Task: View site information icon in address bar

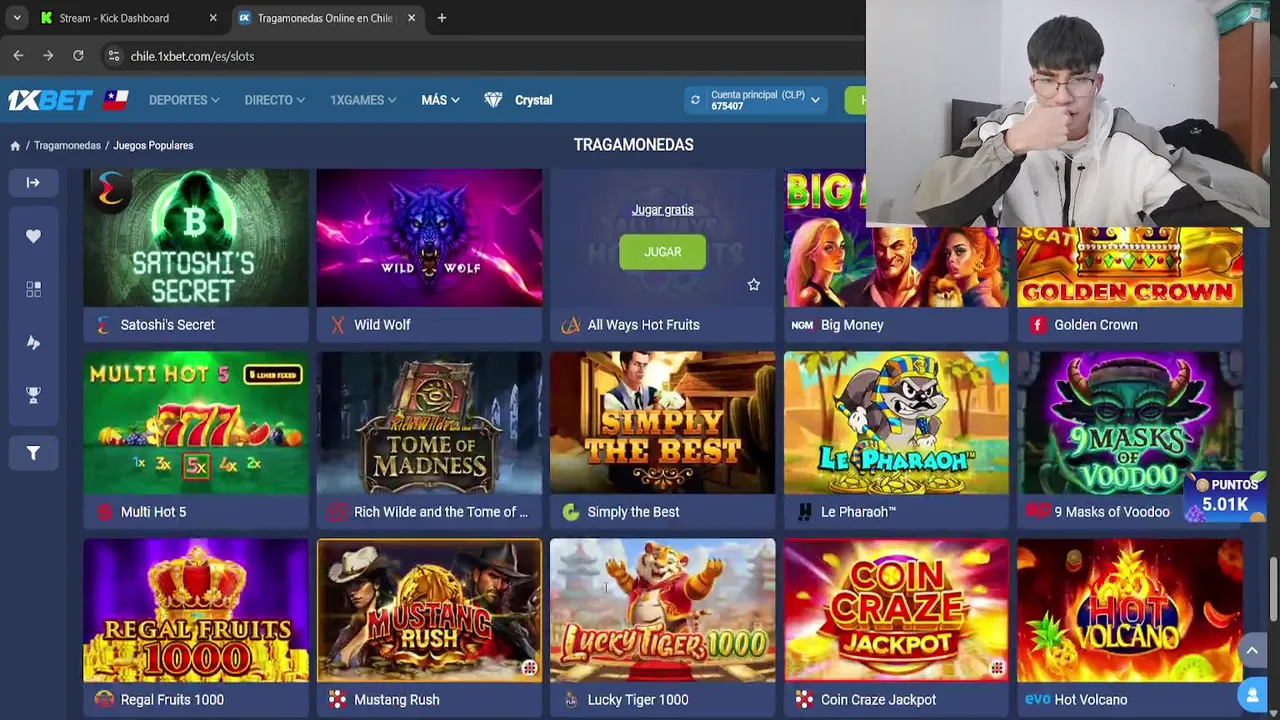Action: pos(113,56)
